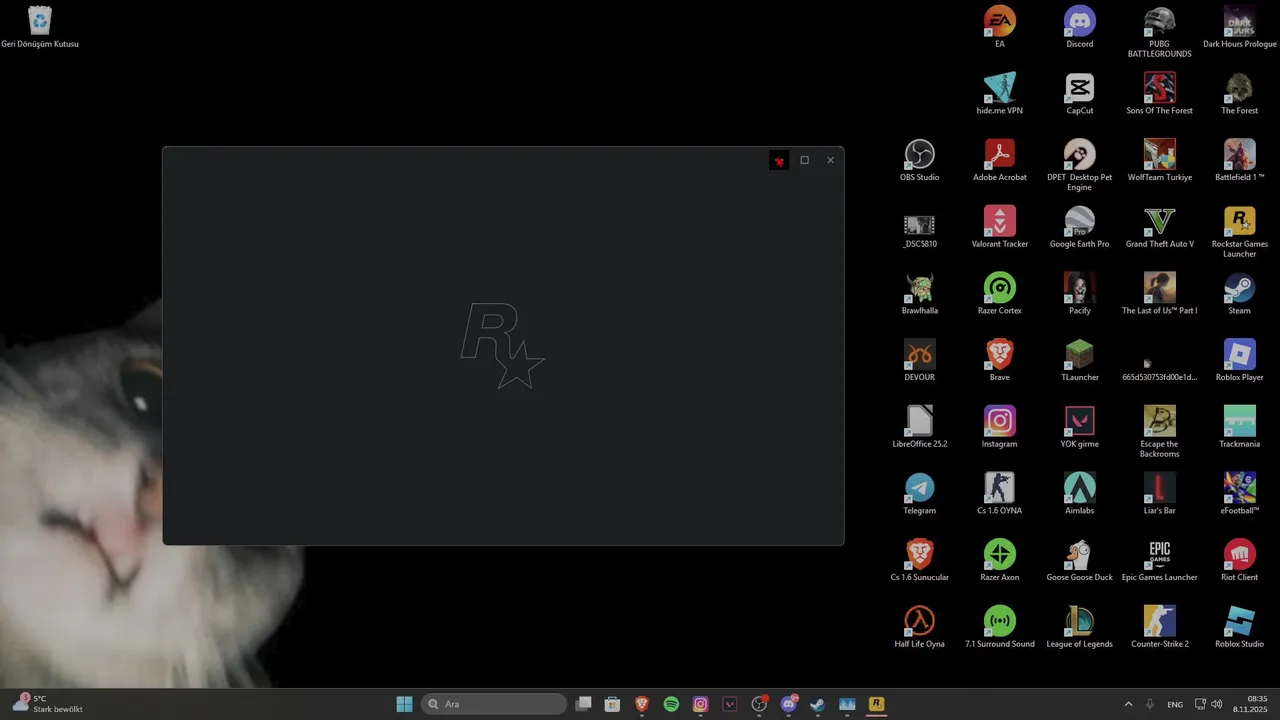The height and width of the screenshot is (720, 1280).
Task: Select Goose Goose Duck icon
Action: [1080, 560]
